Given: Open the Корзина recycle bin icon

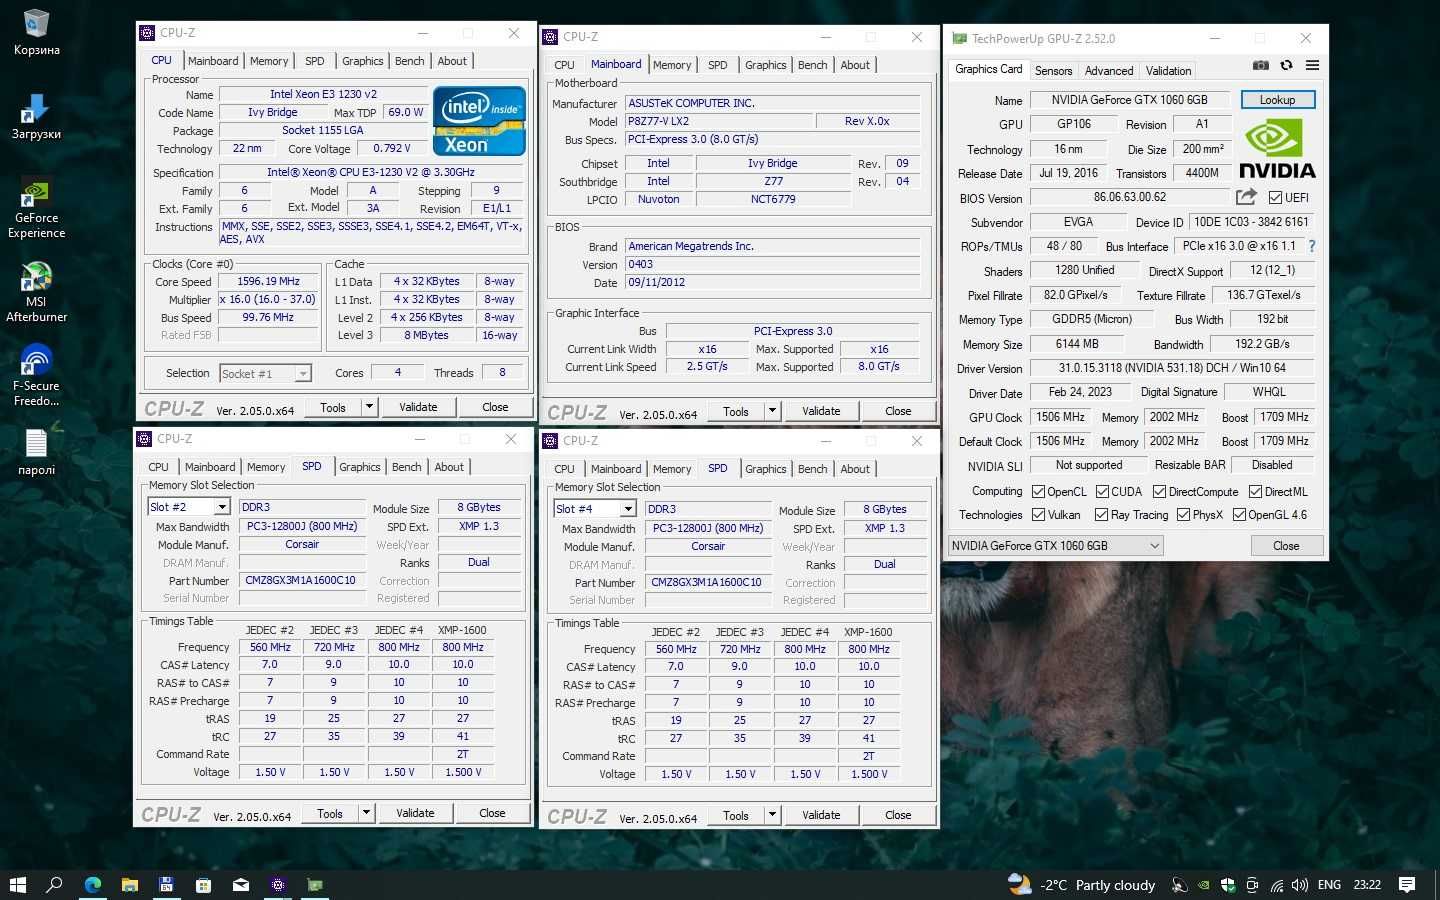Looking at the screenshot, I should pyautogui.click(x=36, y=33).
